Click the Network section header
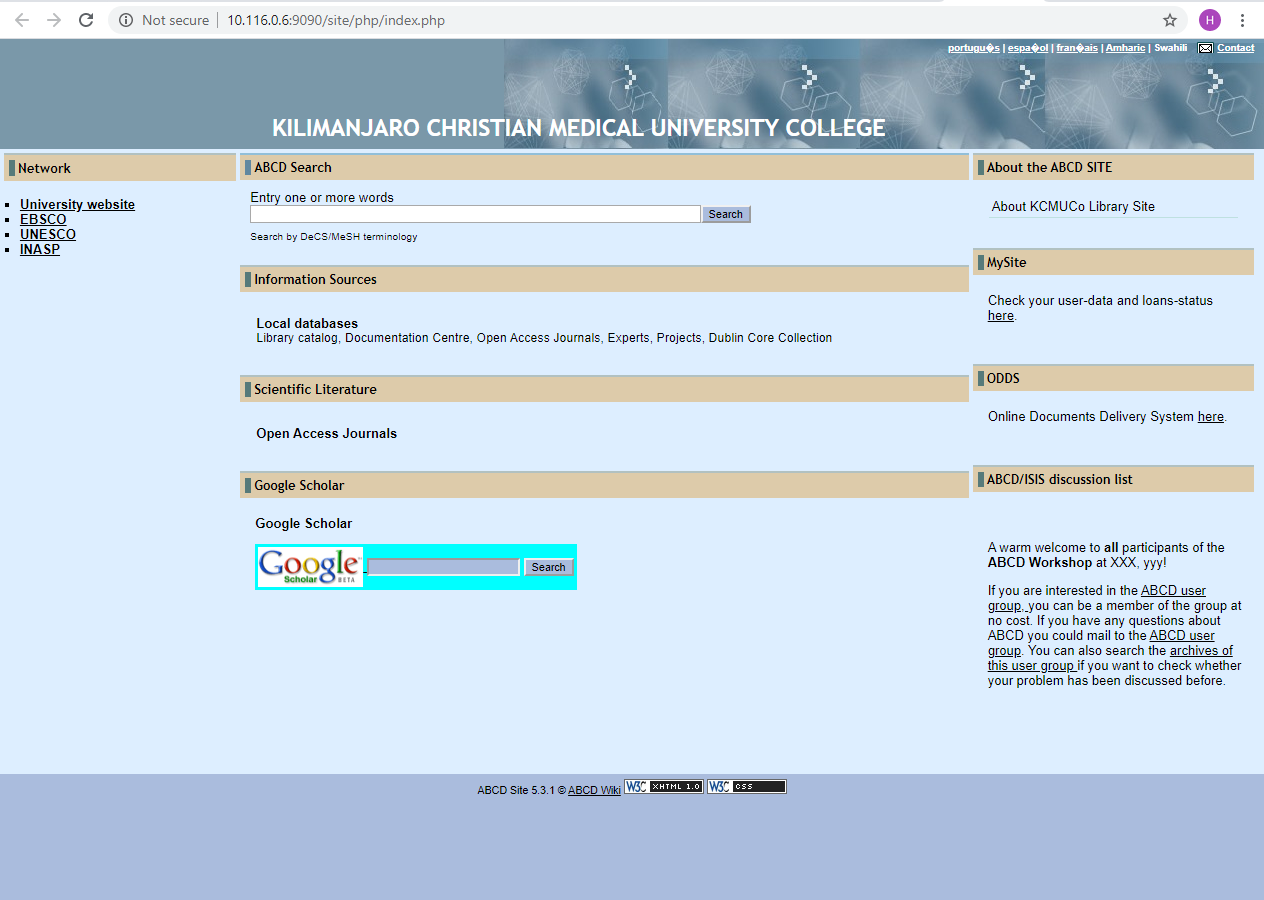The width and height of the screenshot is (1264, 900). tap(120, 168)
